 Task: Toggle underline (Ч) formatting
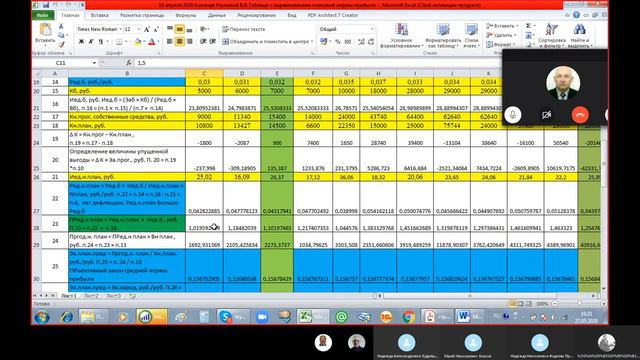click(x=100, y=42)
